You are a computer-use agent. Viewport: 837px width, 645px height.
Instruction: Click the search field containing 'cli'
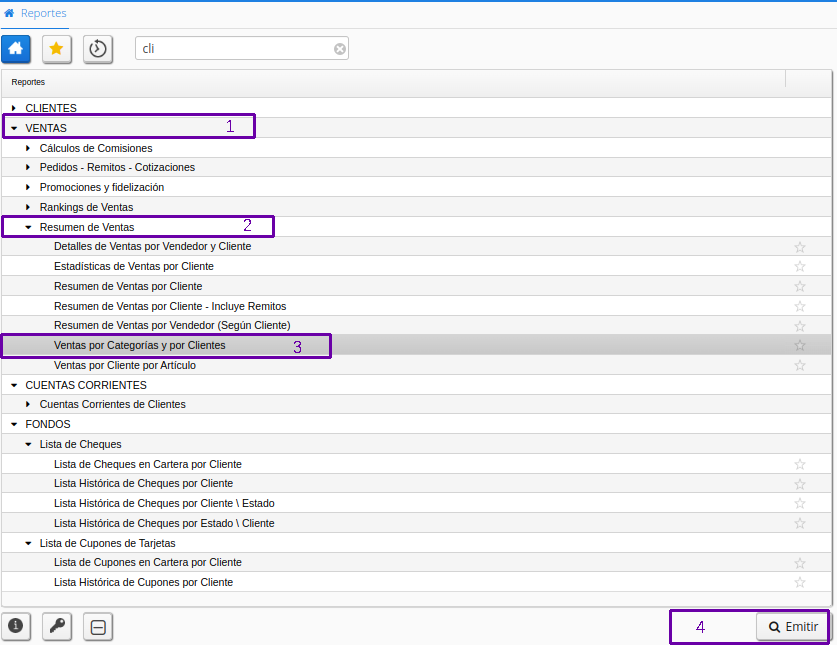click(242, 49)
